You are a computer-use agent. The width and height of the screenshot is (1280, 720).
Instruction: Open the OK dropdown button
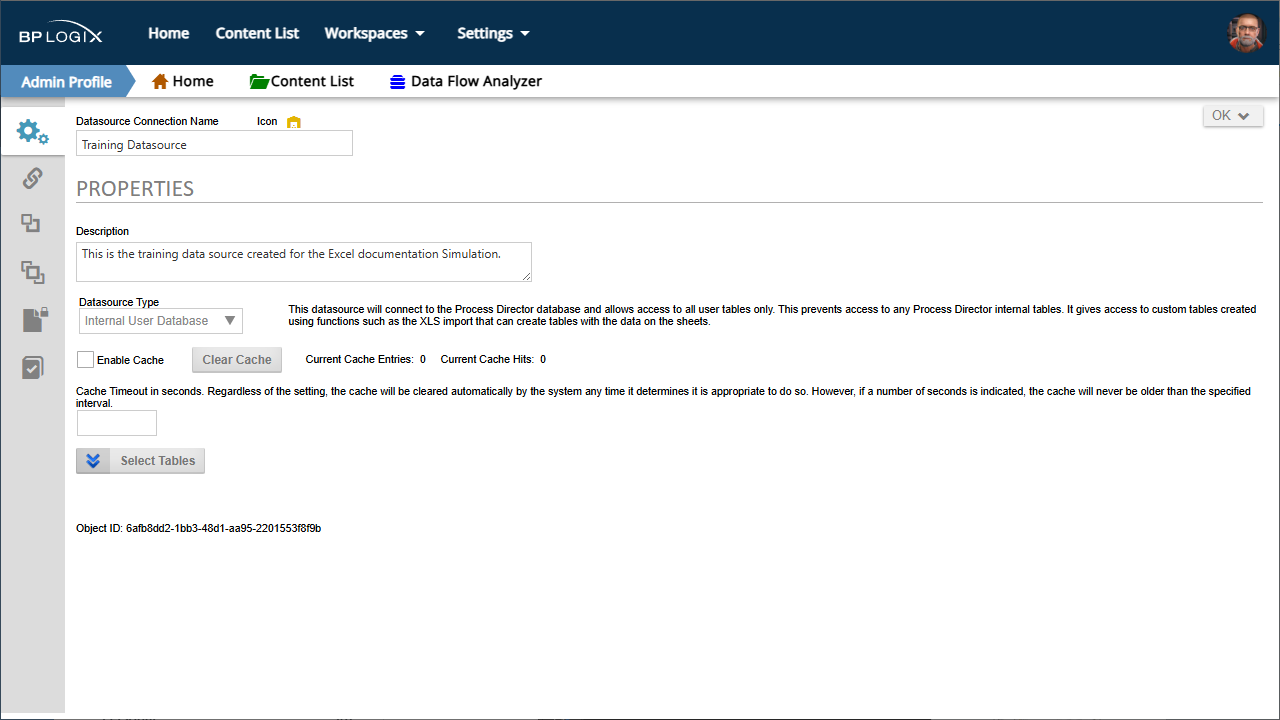1233,116
